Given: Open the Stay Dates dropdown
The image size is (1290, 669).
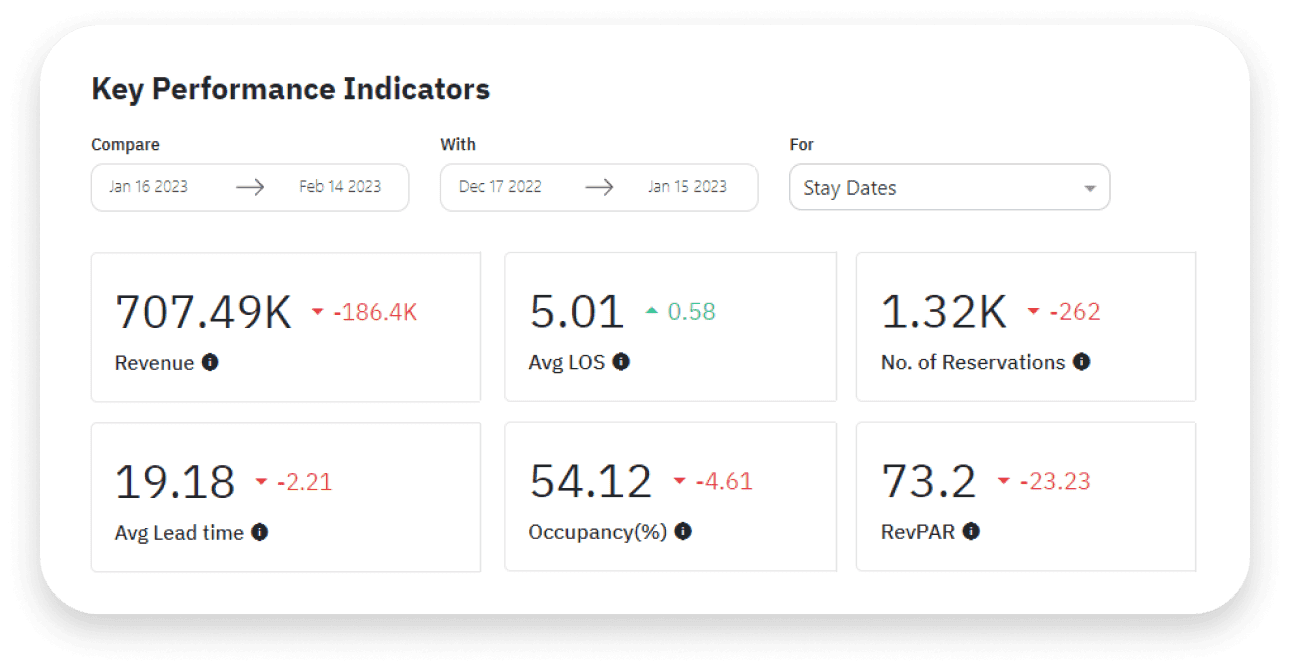Looking at the screenshot, I should pos(948,187).
